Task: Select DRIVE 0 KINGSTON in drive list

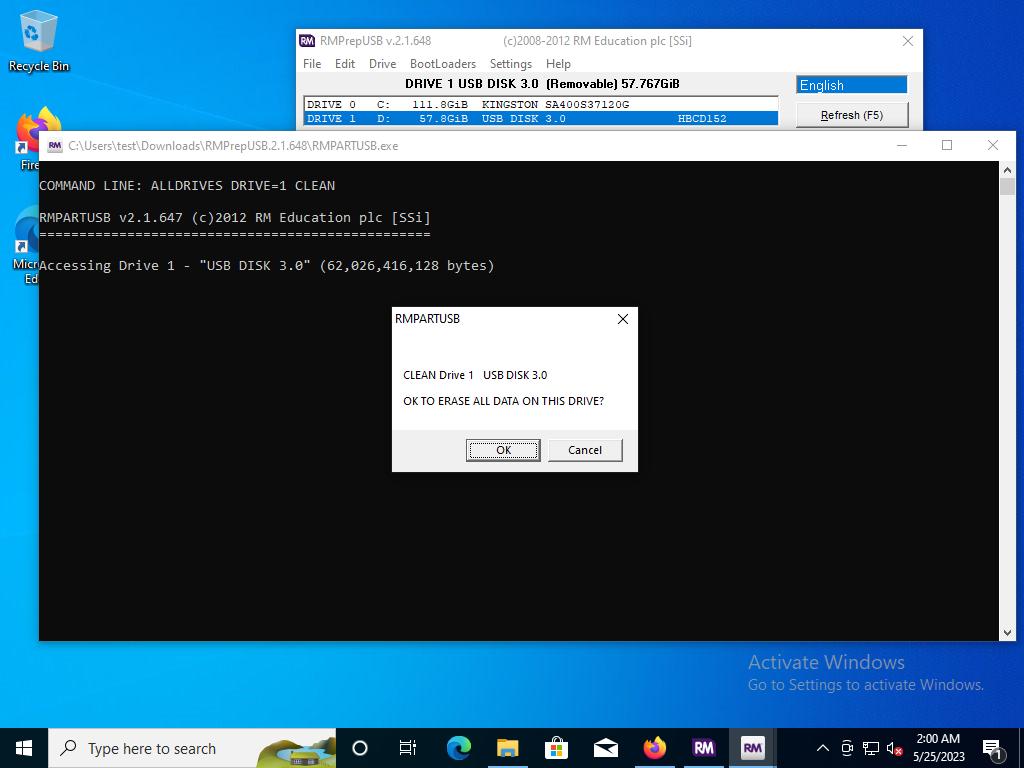Action: (540, 104)
